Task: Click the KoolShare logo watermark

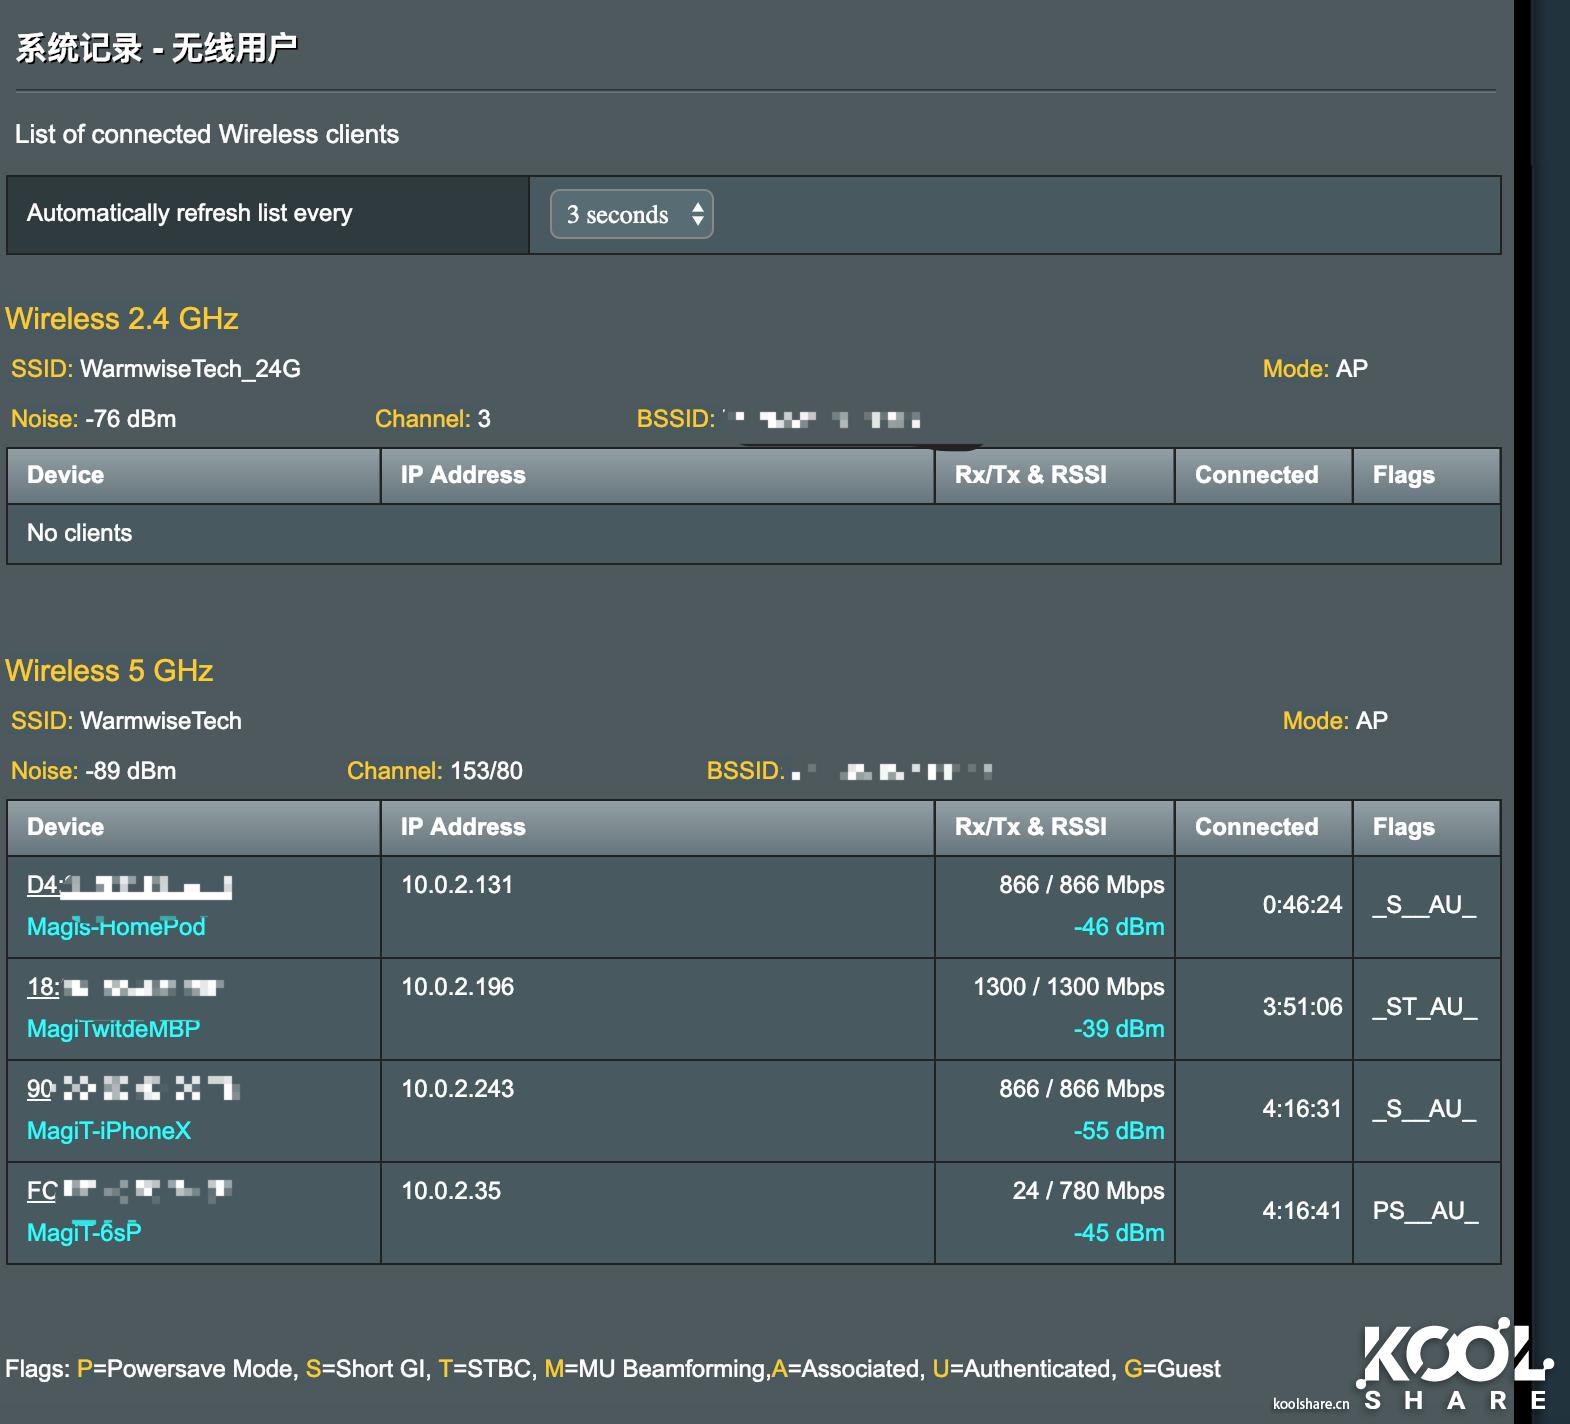Action: [x=1453, y=1365]
